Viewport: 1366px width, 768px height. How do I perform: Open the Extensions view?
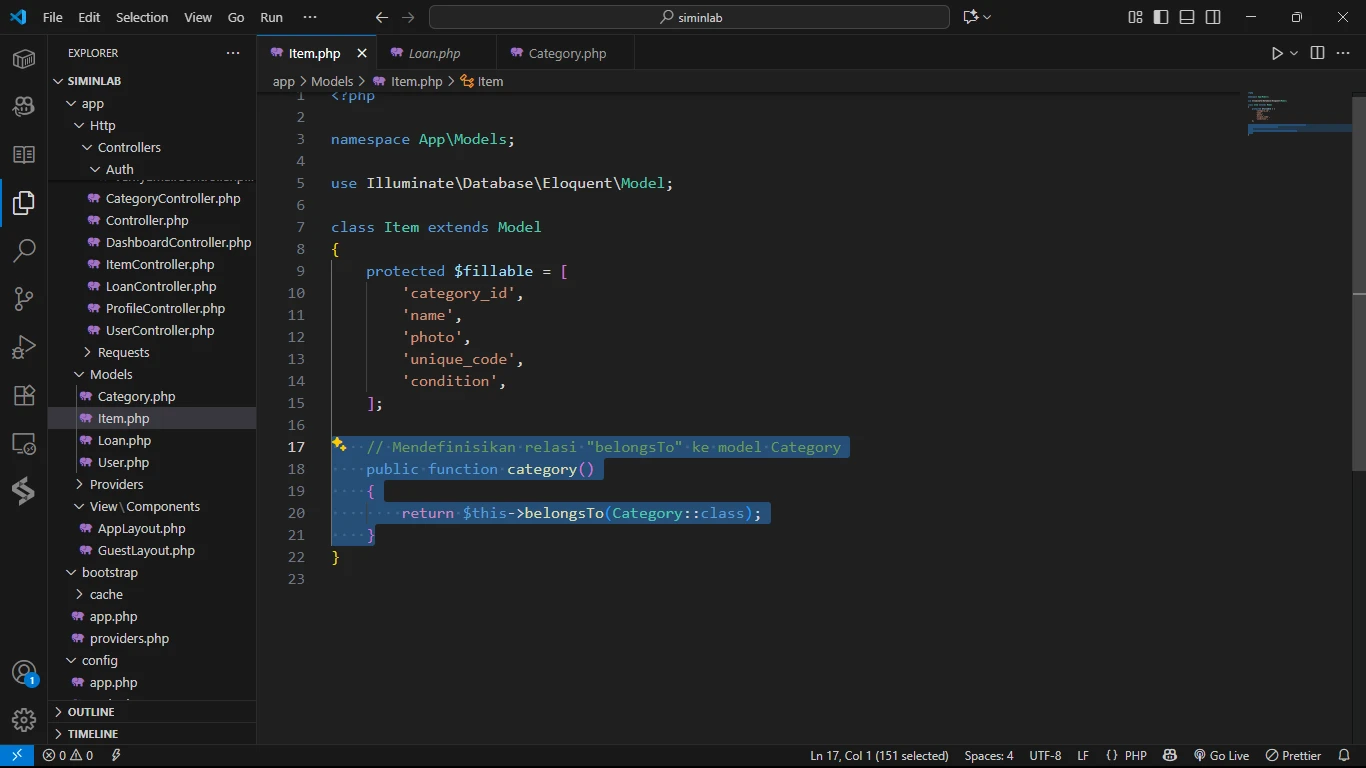[x=24, y=395]
